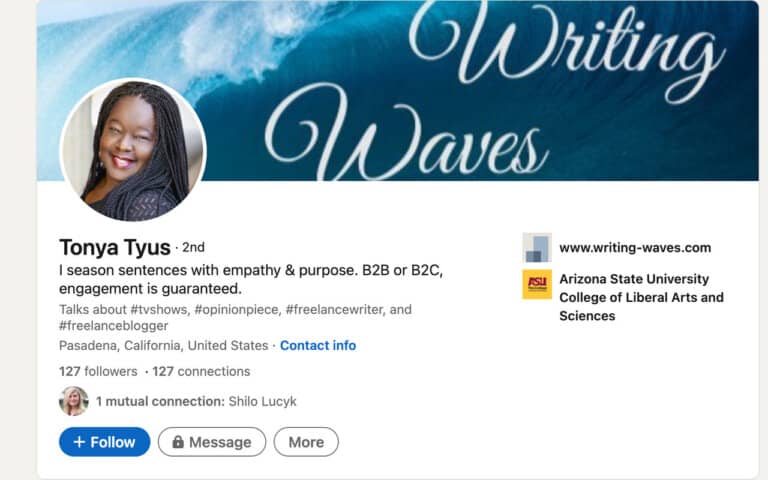Click the 2nd degree connection badge
The width and height of the screenshot is (768, 480).
pos(193,247)
